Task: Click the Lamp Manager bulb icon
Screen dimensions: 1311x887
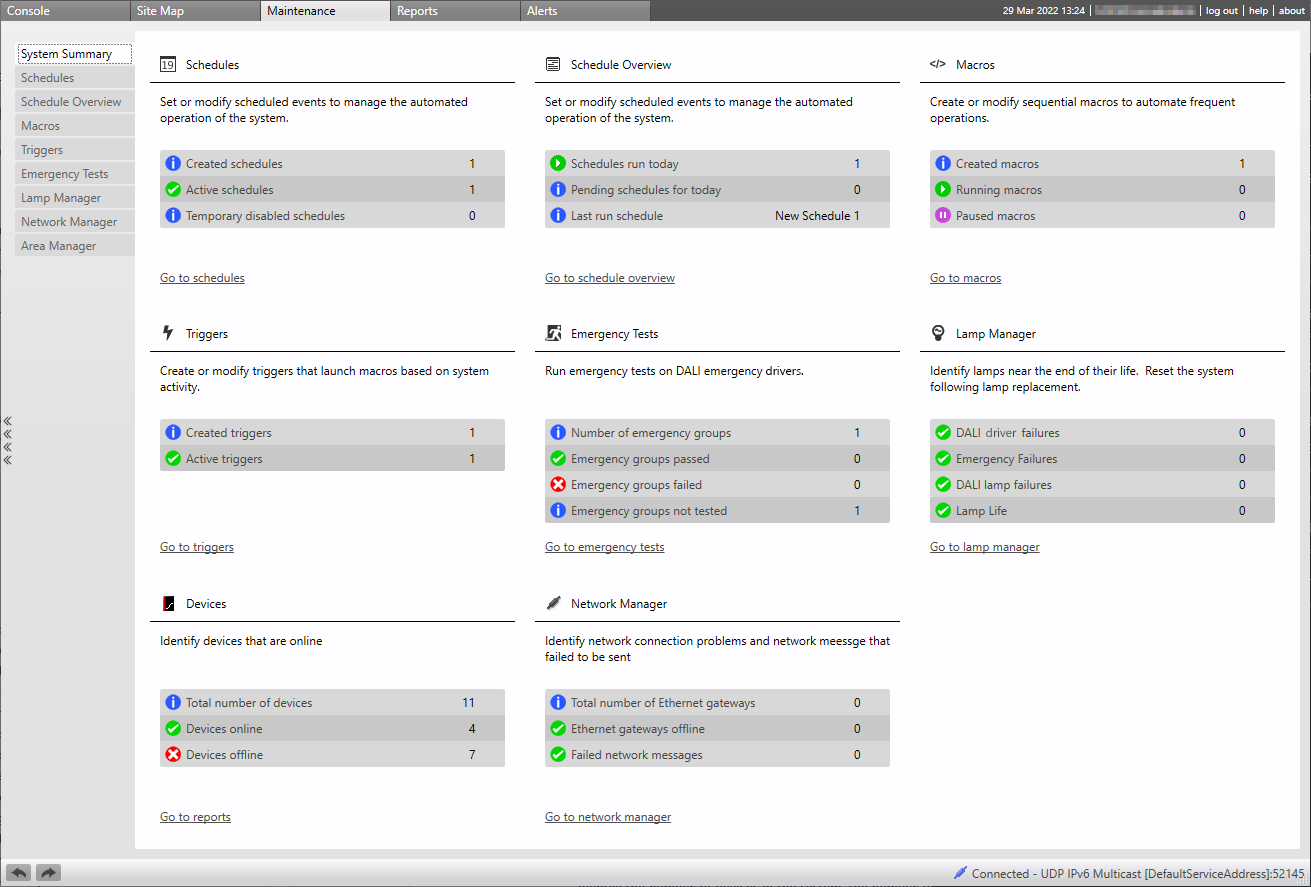Action: (x=938, y=334)
